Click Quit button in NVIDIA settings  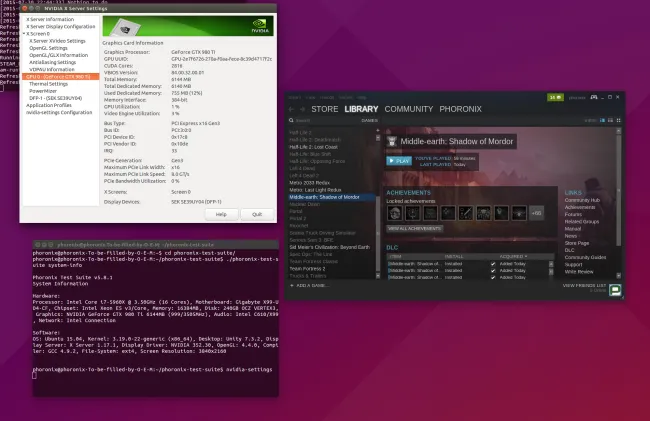point(257,214)
